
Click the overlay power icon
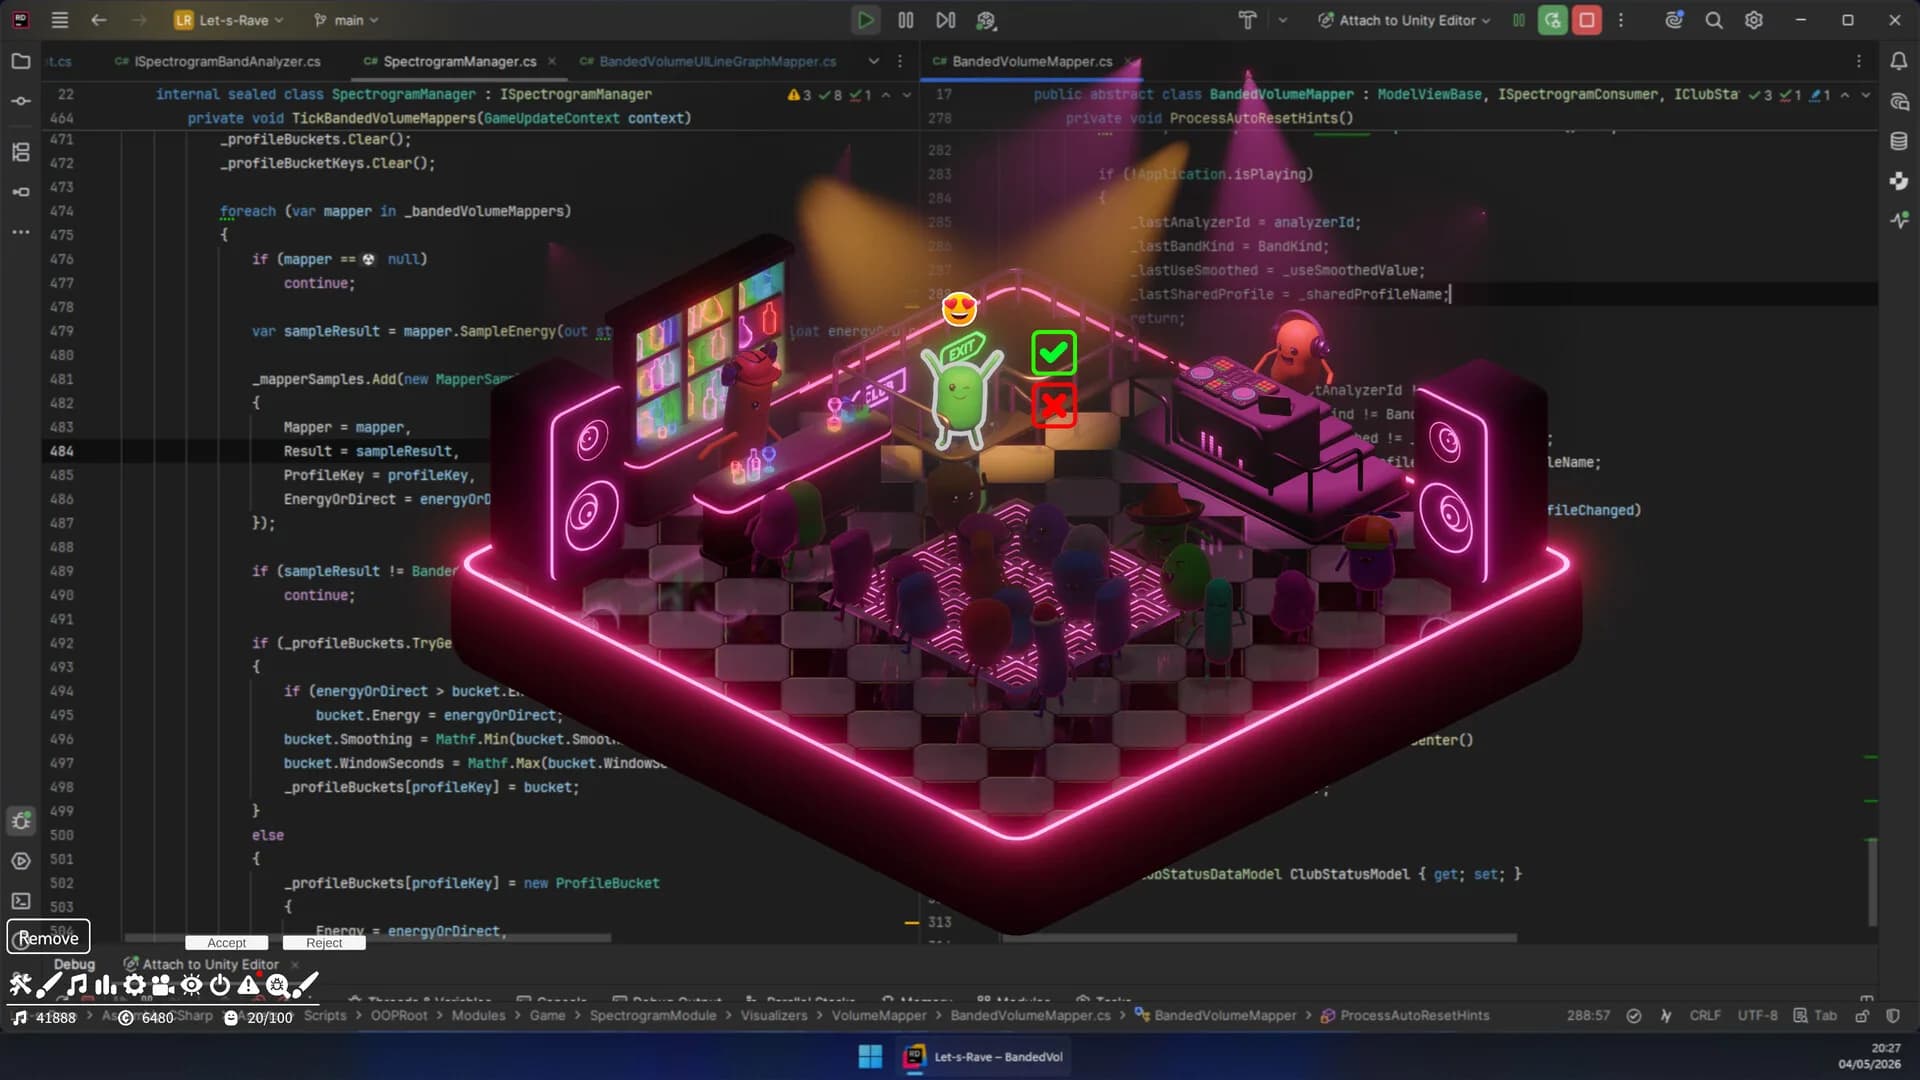click(220, 985)
